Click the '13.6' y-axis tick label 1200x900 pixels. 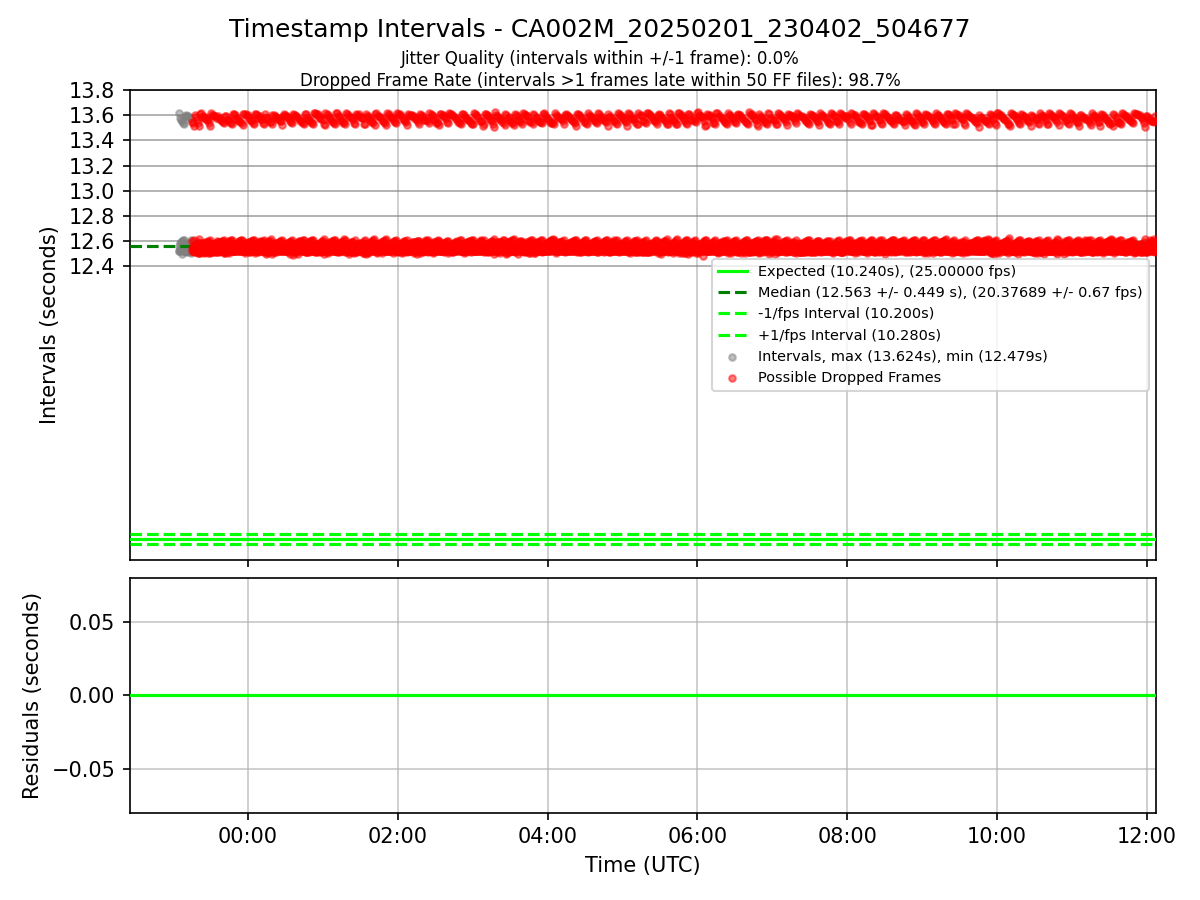[x=91, y=116]
